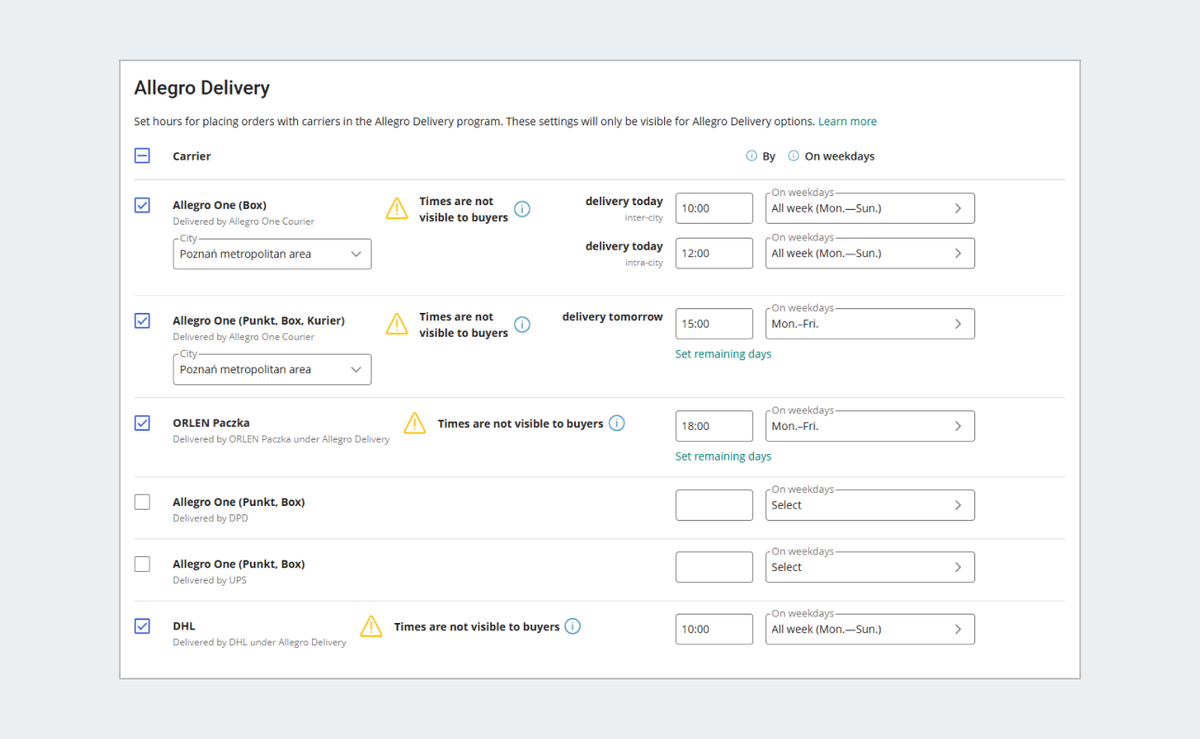This screenshot has width=1200, height=739.
Task: Open the Learn more link
Action: click(847, 121)
